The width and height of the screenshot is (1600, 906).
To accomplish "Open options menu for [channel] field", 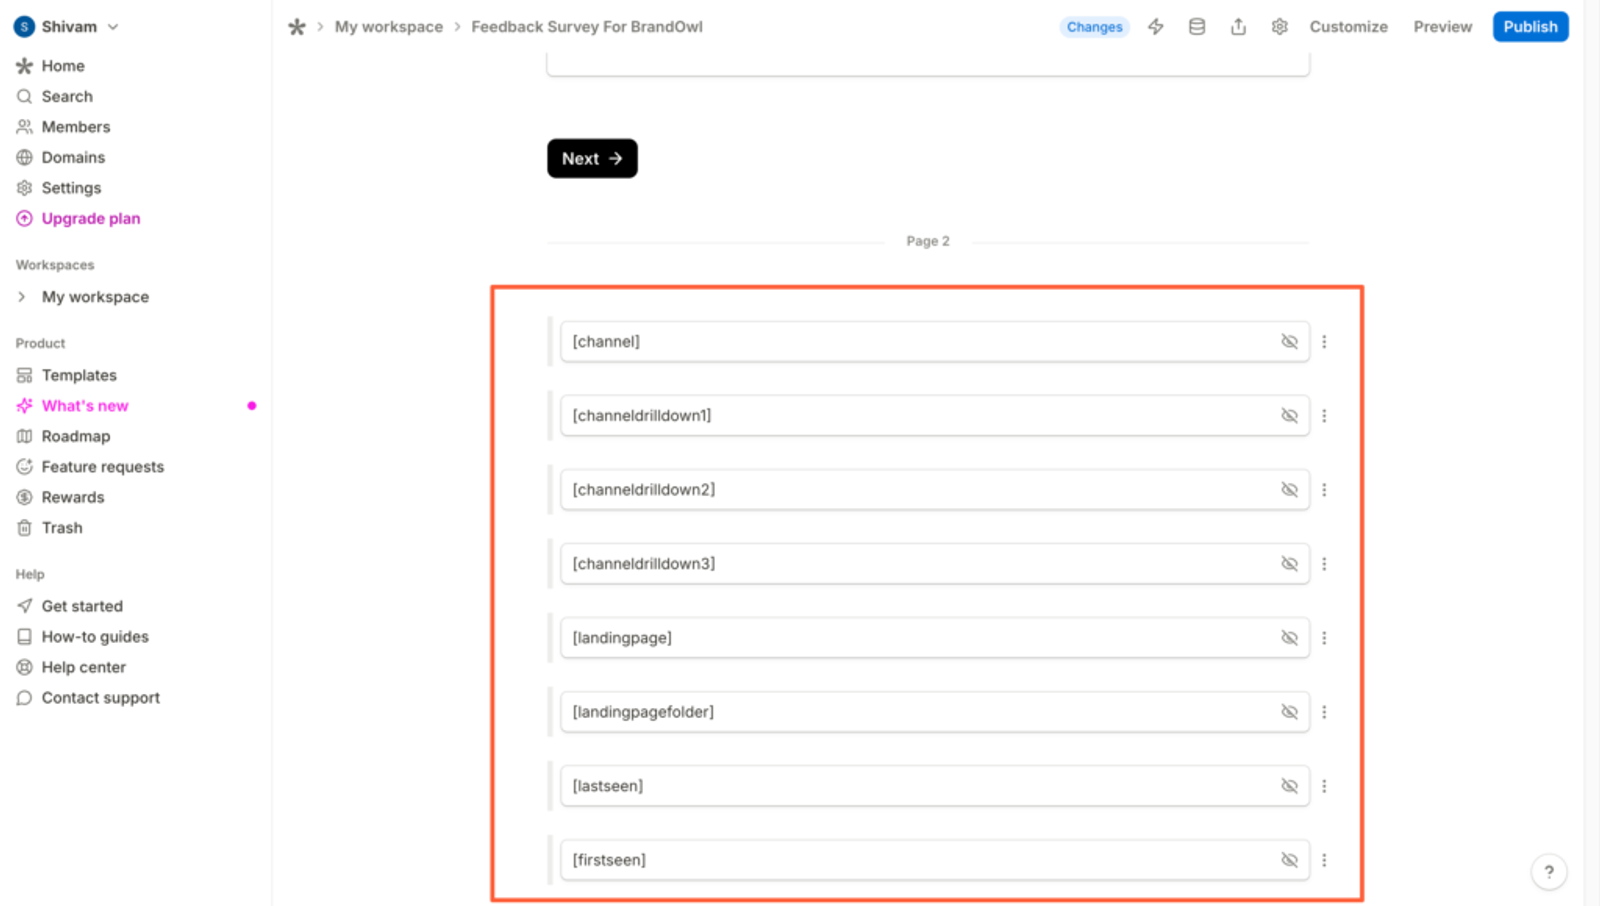I will (1324, 342).
